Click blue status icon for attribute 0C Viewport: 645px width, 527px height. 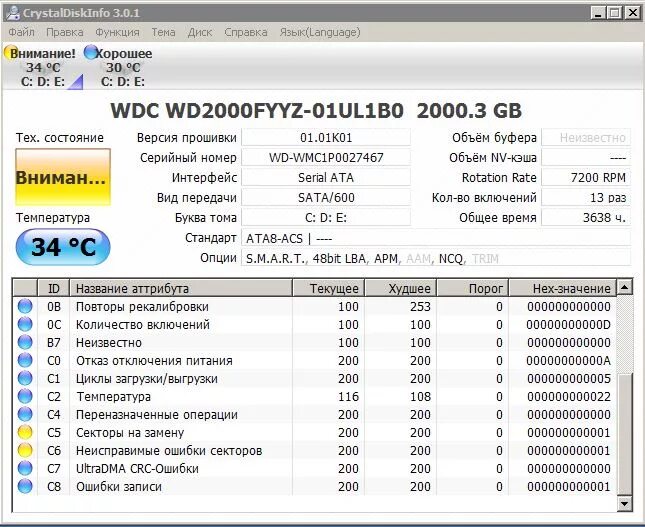pos(25,325)
